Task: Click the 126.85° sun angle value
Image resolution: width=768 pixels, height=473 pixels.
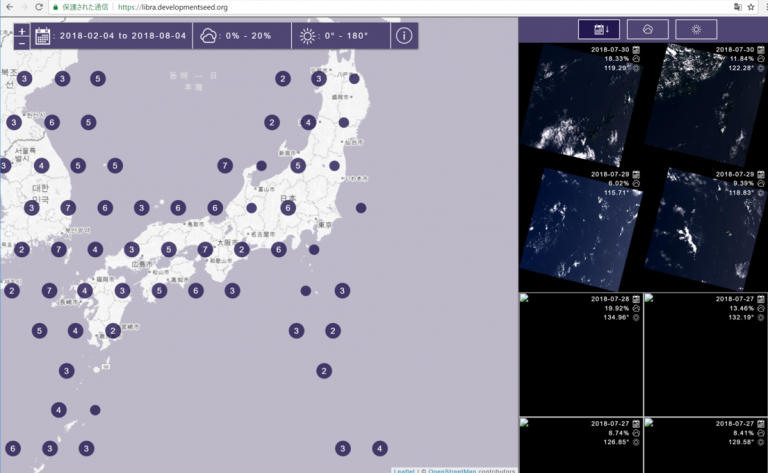Action: tap(616, 442)
